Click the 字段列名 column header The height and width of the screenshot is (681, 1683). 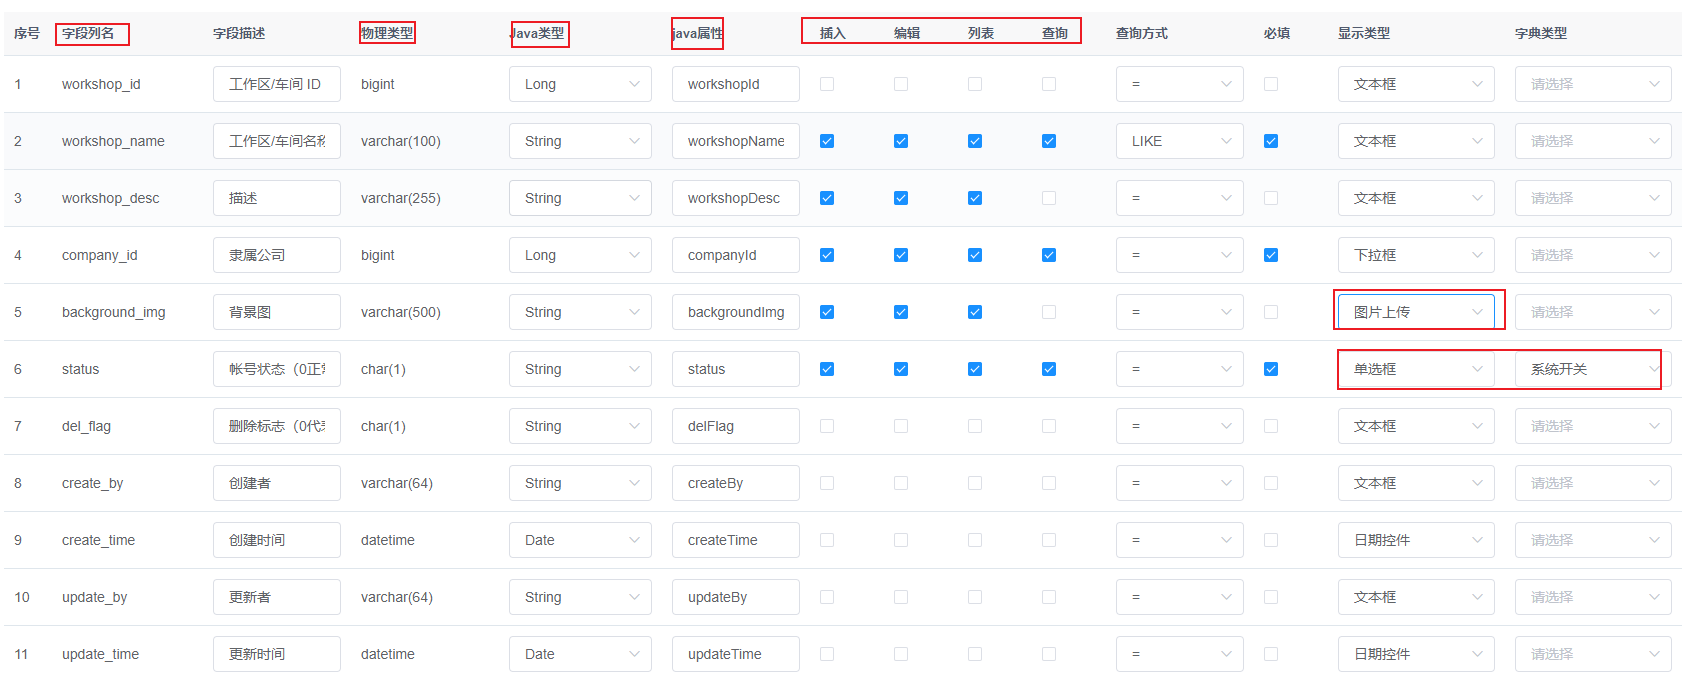pos(88,33)
